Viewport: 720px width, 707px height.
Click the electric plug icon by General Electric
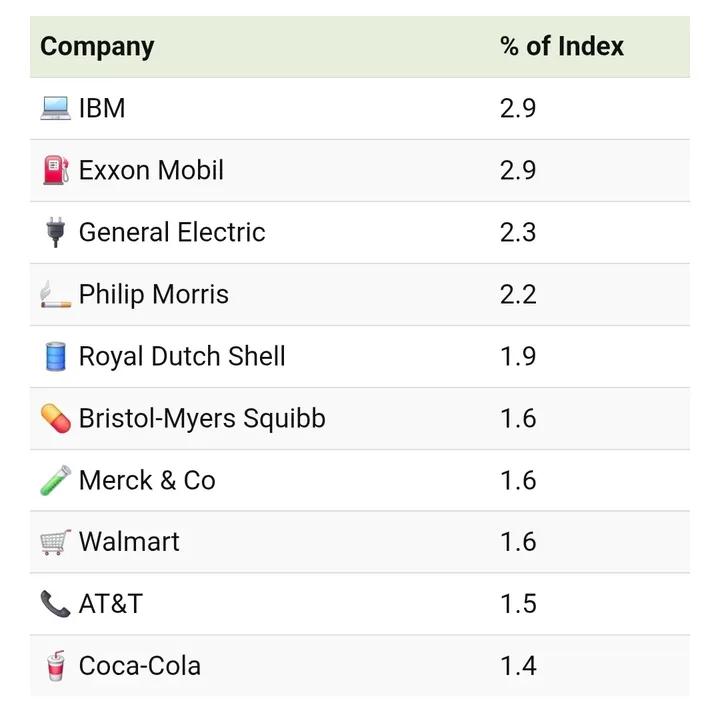point(55,232)
